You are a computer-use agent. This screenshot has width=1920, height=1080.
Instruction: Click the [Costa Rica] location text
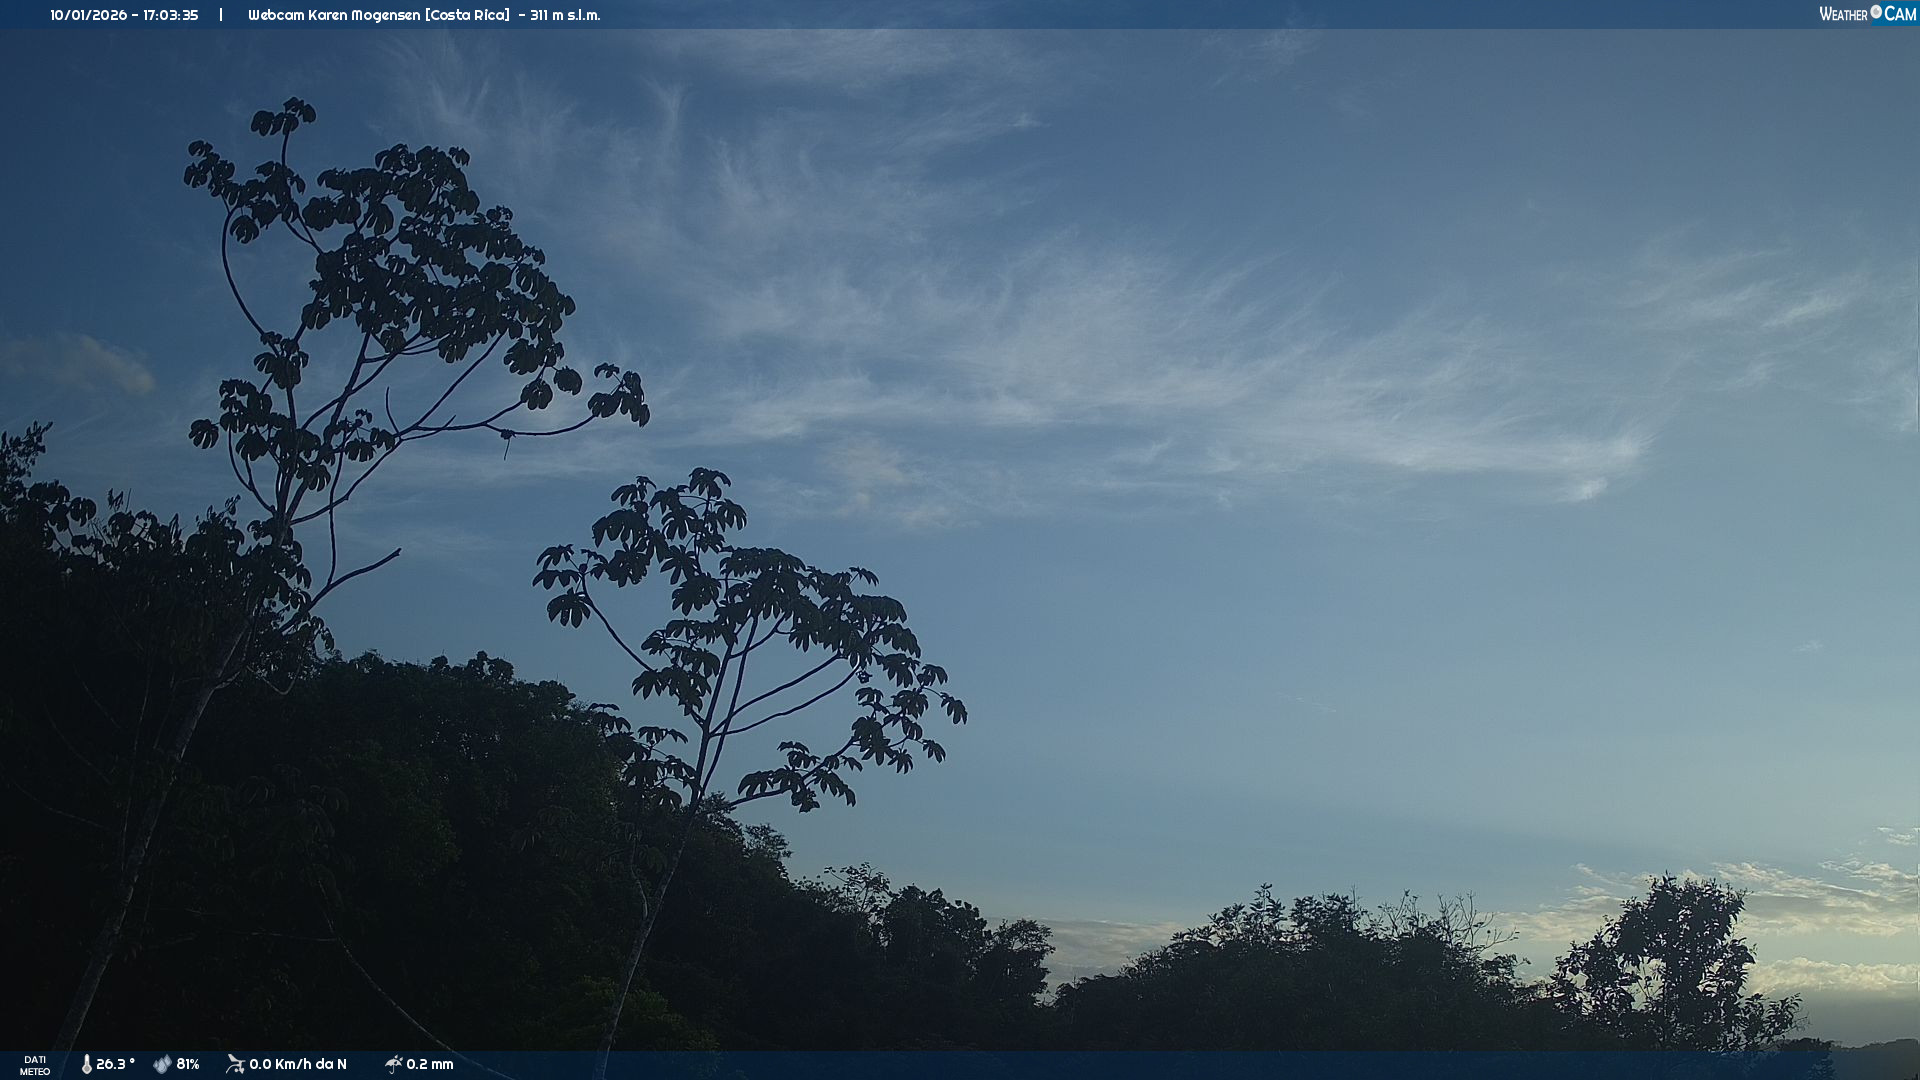(467, 15)
